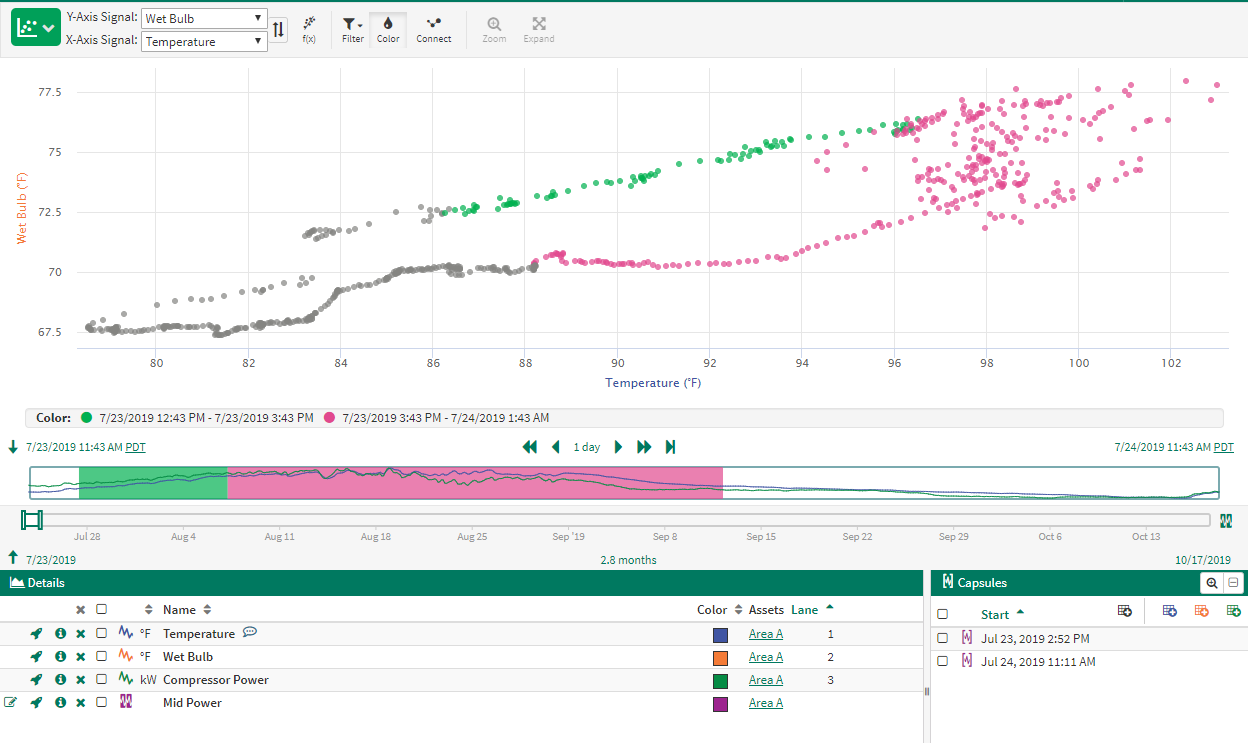
Task: Open the f(x) function tool
Action: click(310, 29)
